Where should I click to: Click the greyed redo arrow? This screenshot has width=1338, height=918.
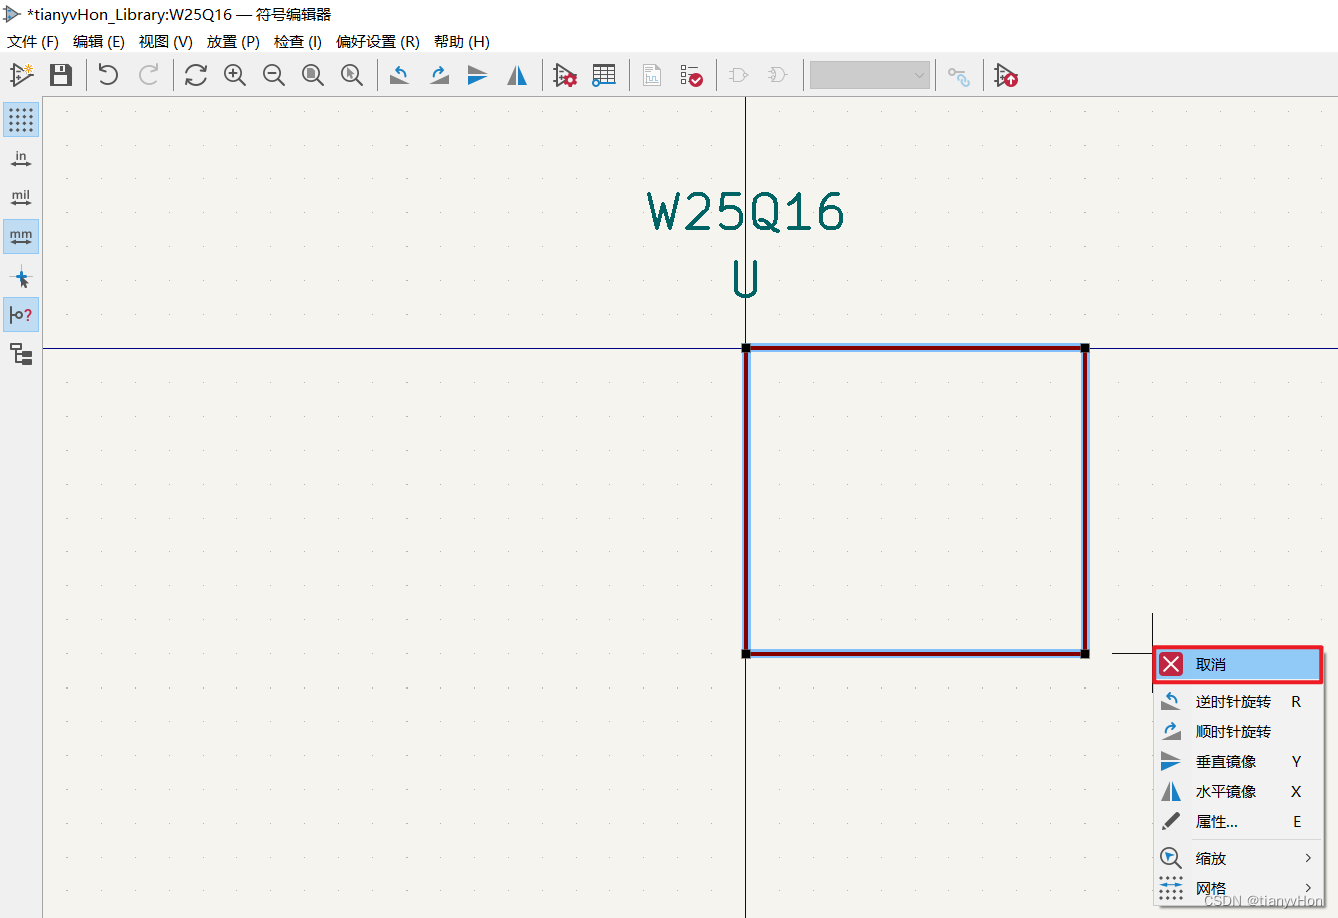pos(149,75)
